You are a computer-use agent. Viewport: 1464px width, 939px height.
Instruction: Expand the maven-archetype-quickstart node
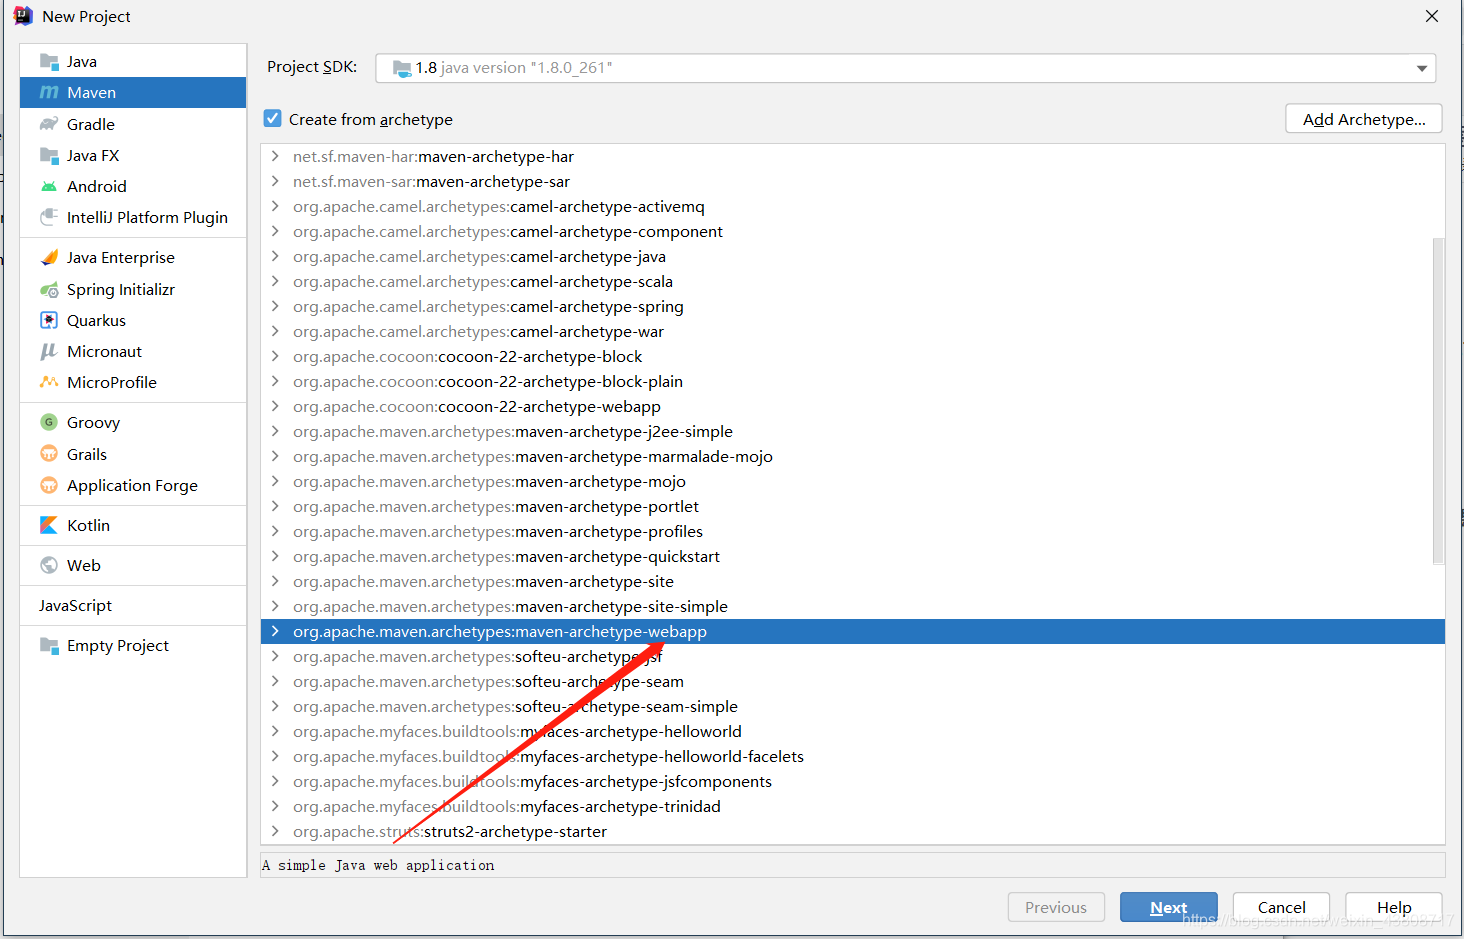275,556
